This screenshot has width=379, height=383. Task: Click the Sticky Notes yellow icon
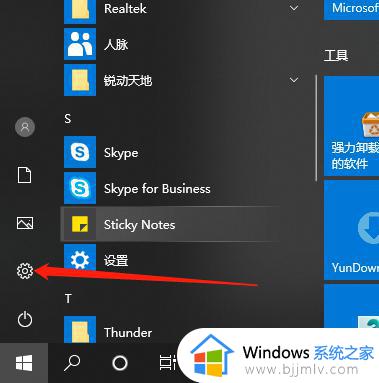80,224
